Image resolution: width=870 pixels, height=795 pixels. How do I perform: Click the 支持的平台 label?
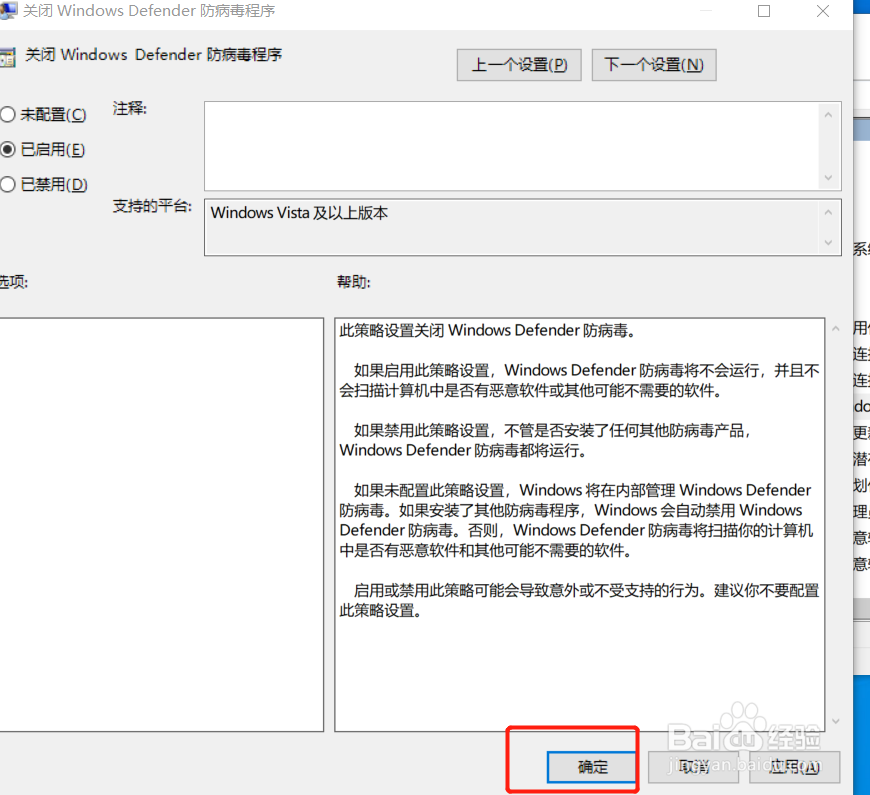pos(152,206)
